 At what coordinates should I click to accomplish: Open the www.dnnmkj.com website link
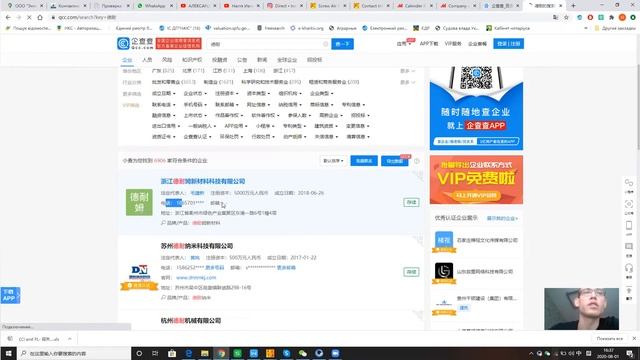coord(196,278)
